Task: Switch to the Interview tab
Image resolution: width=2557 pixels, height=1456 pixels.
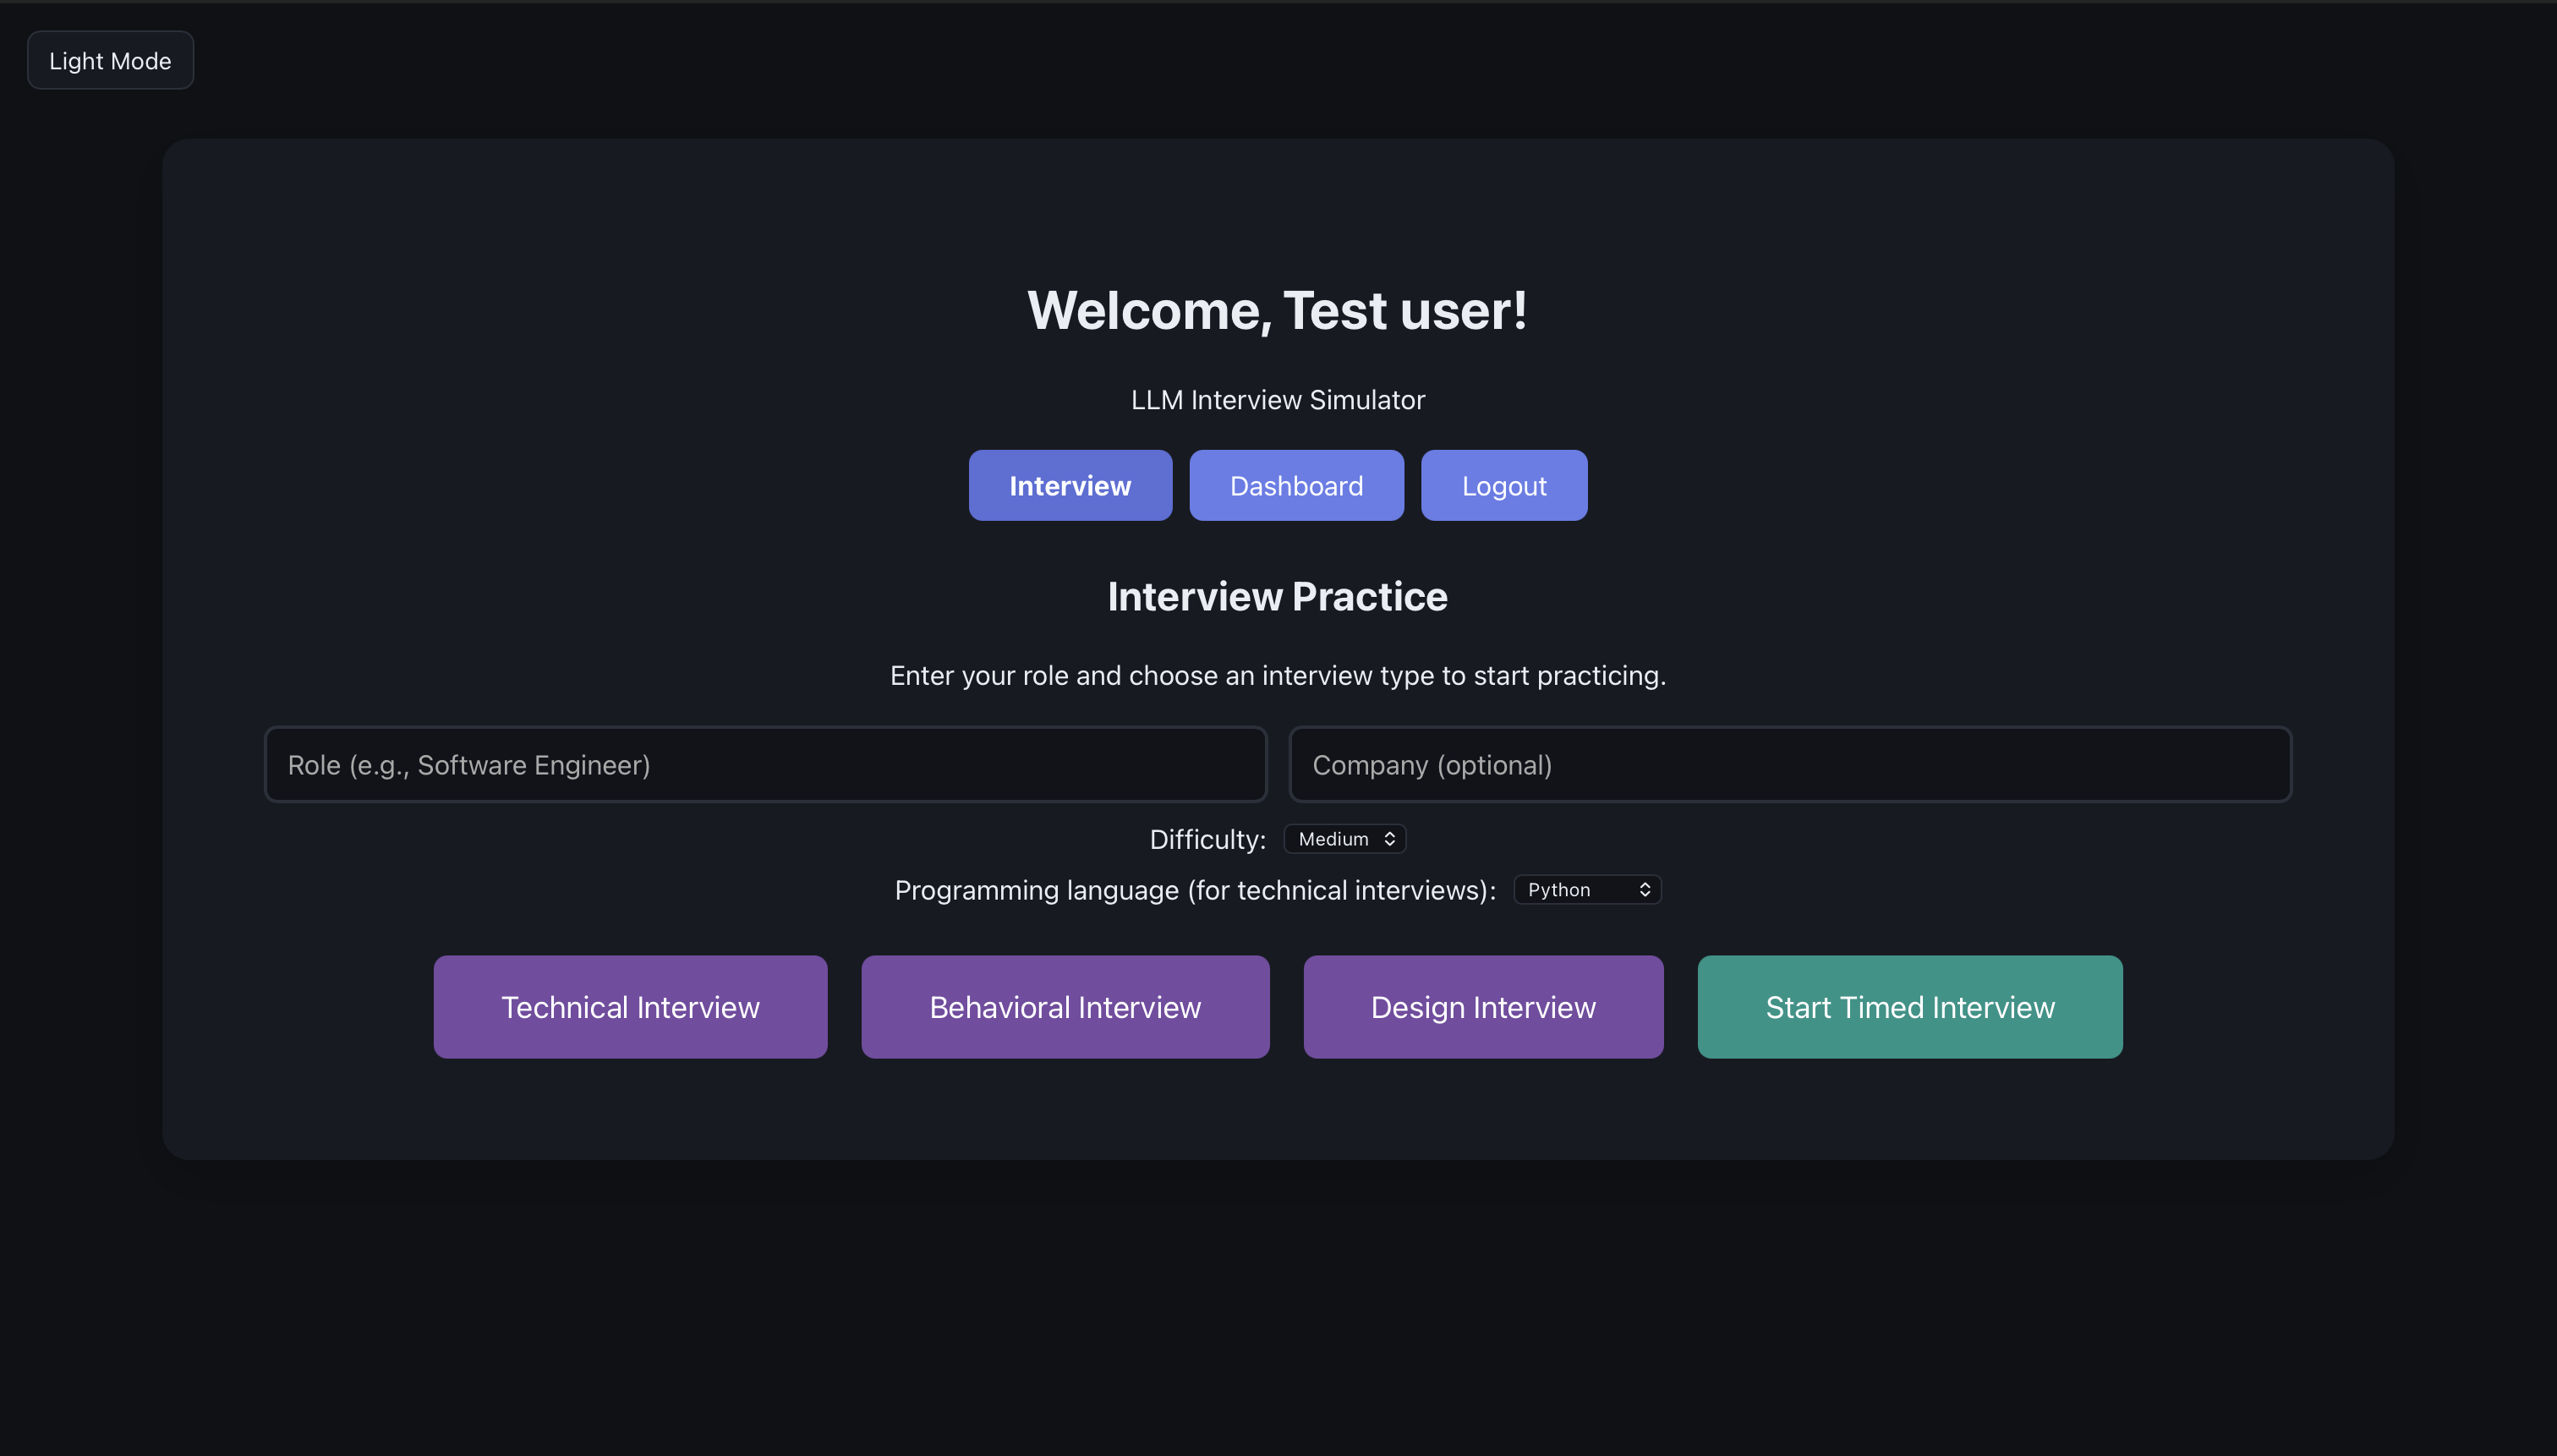Action: click(1069, 486)
